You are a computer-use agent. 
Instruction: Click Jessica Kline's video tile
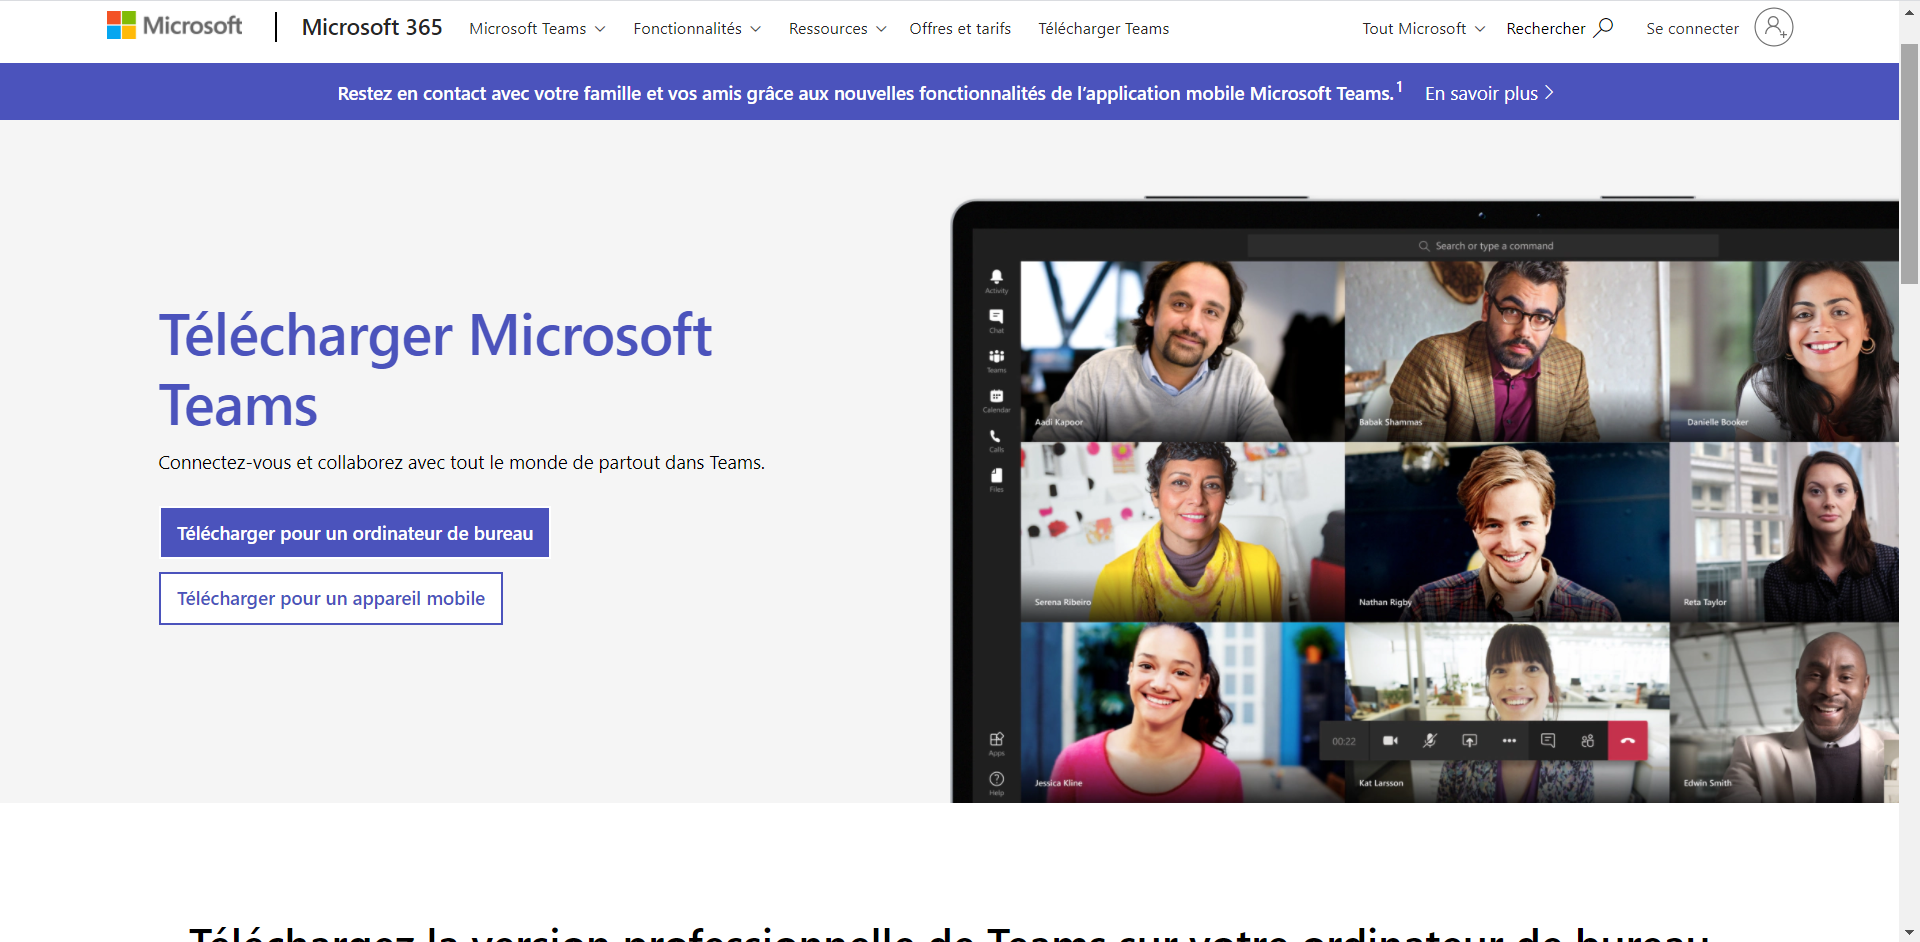1182,712
